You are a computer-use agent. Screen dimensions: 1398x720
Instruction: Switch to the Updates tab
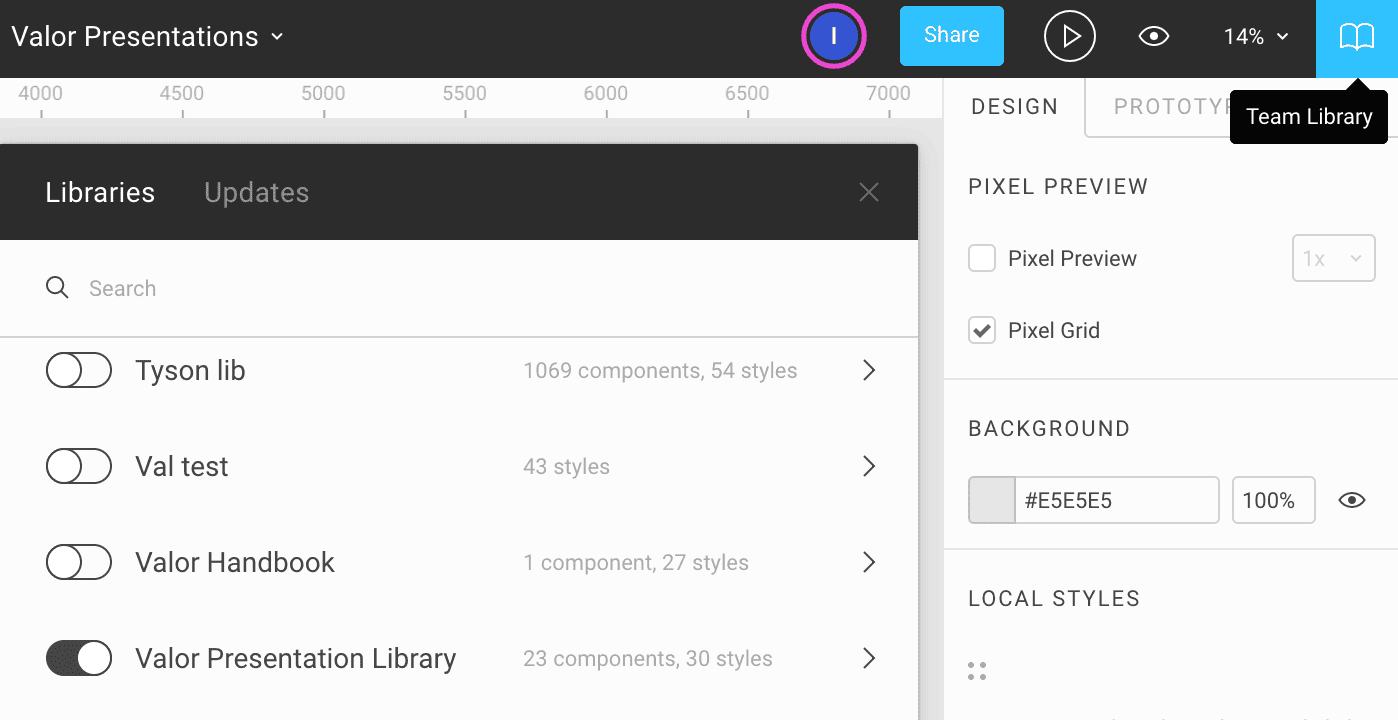tap(256, 192)
